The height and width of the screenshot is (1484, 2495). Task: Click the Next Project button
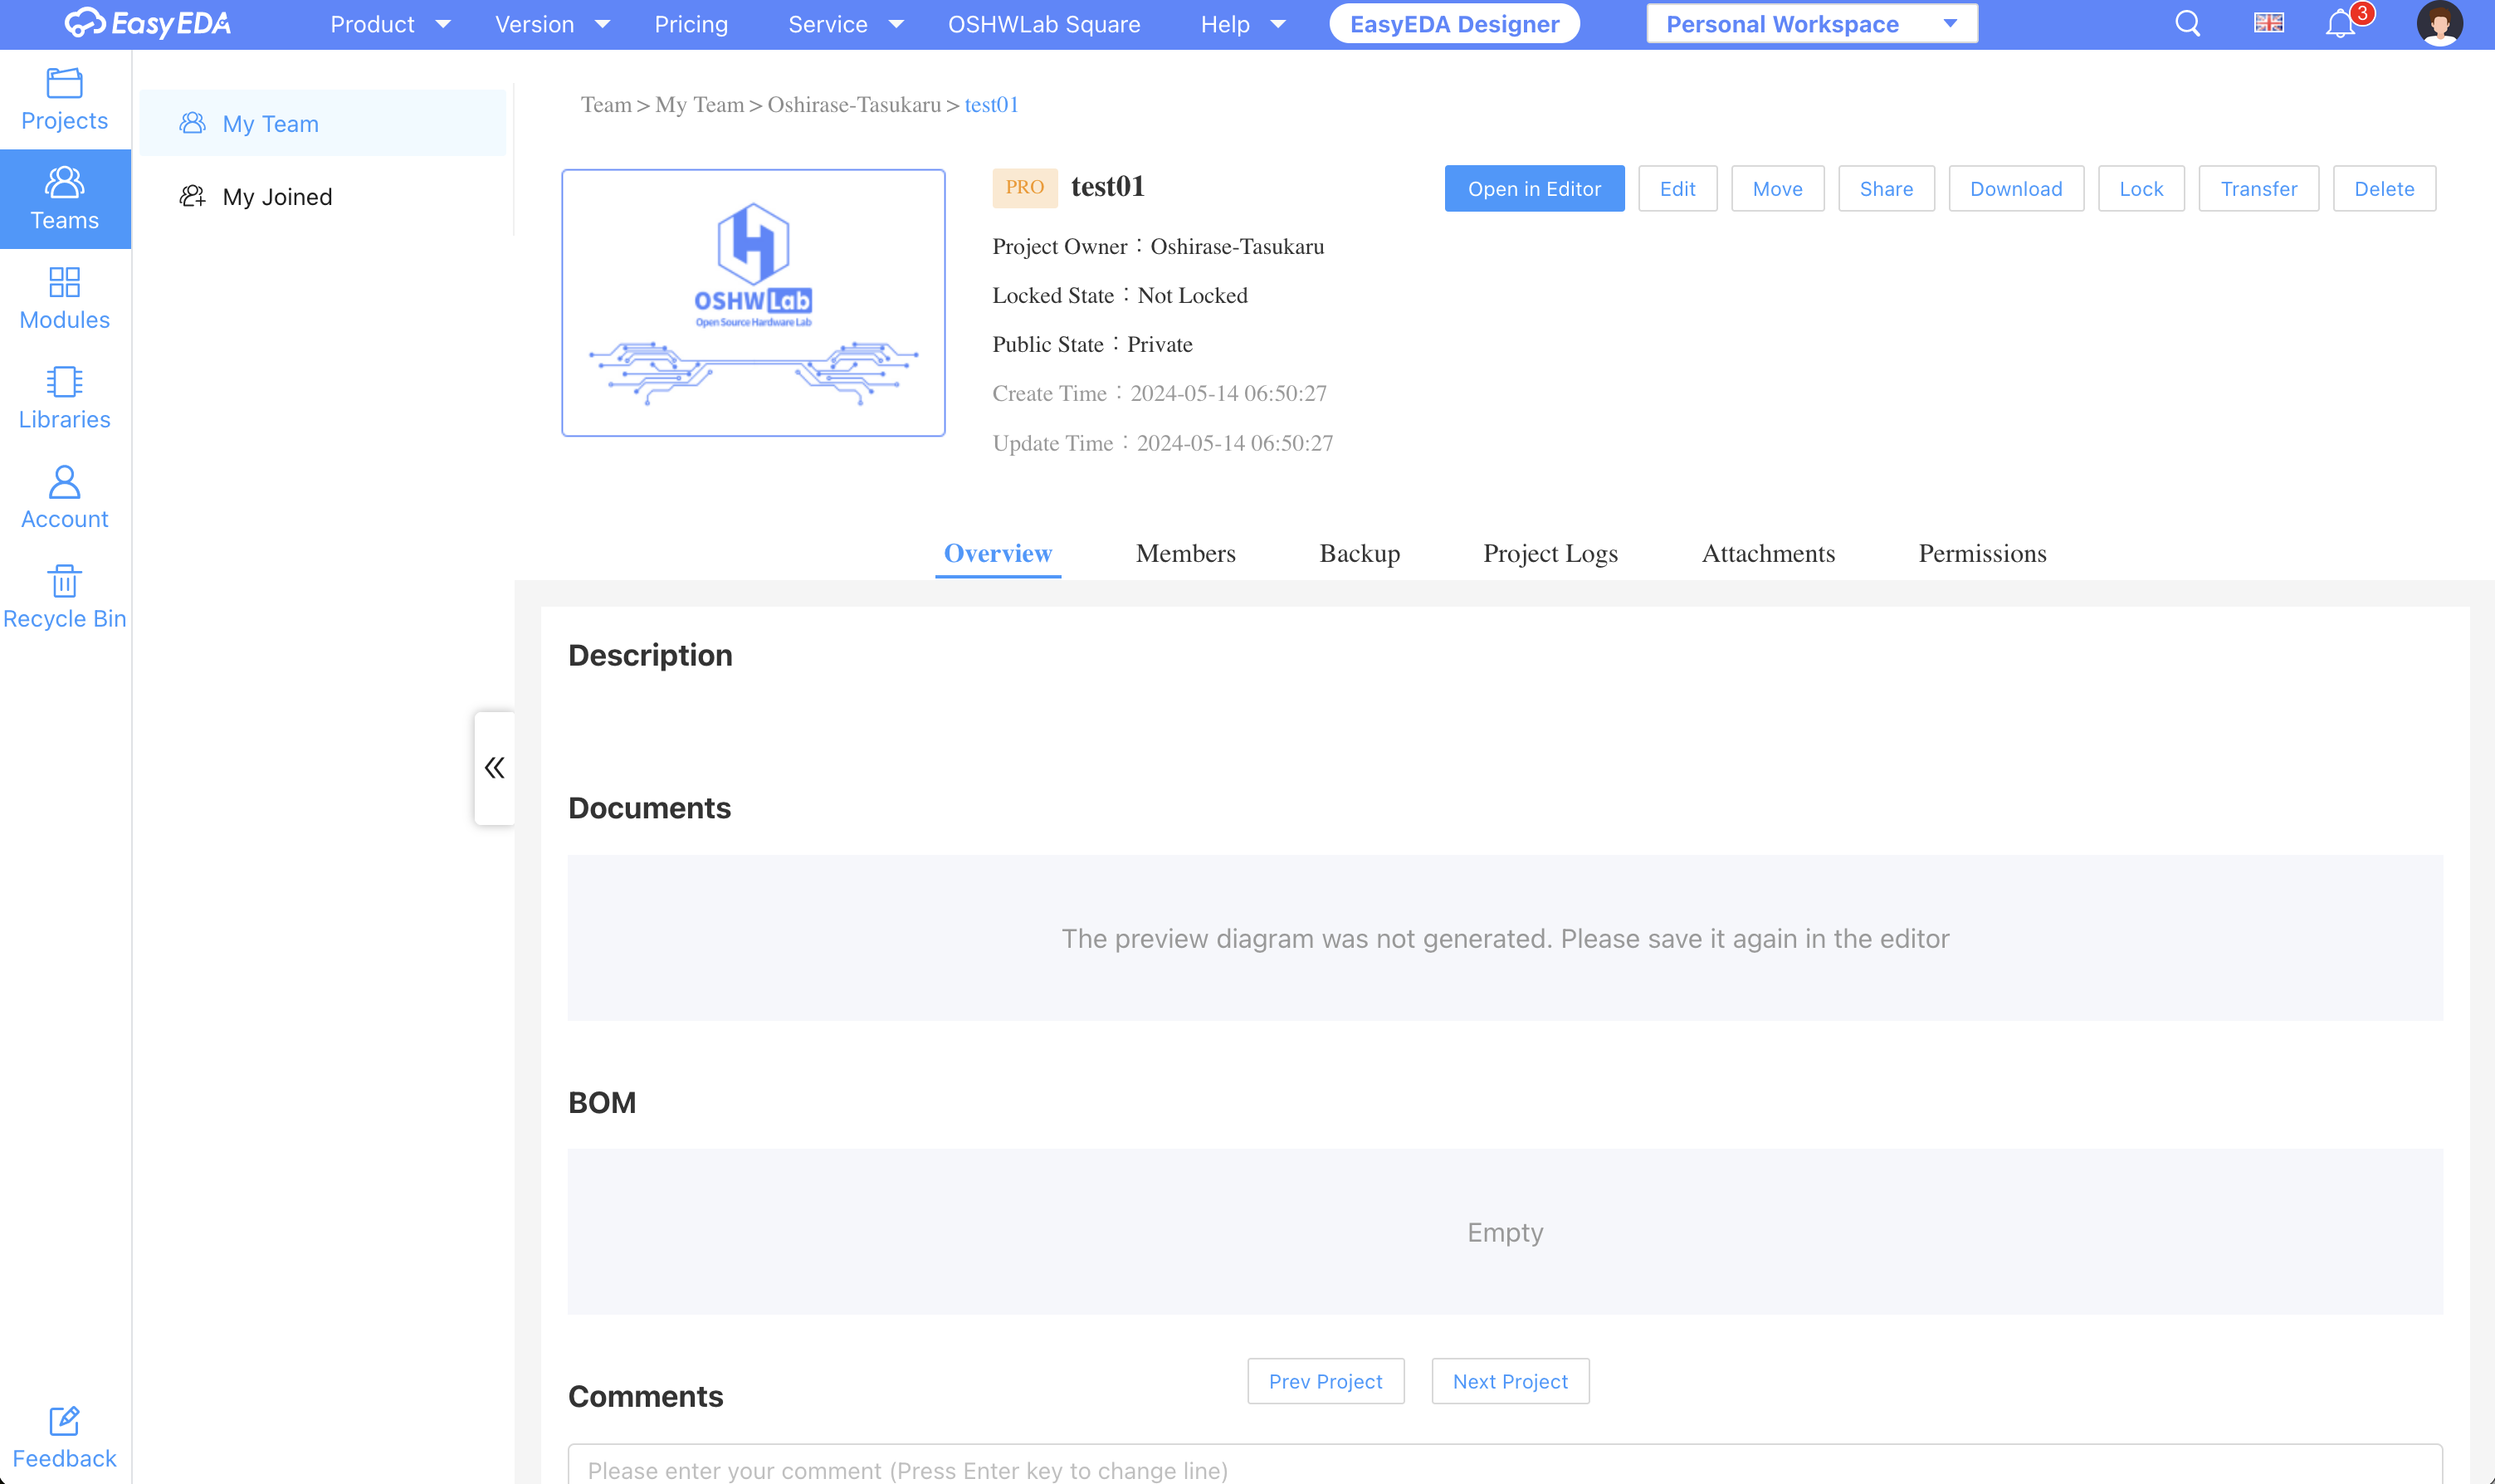point(1509,1381)
